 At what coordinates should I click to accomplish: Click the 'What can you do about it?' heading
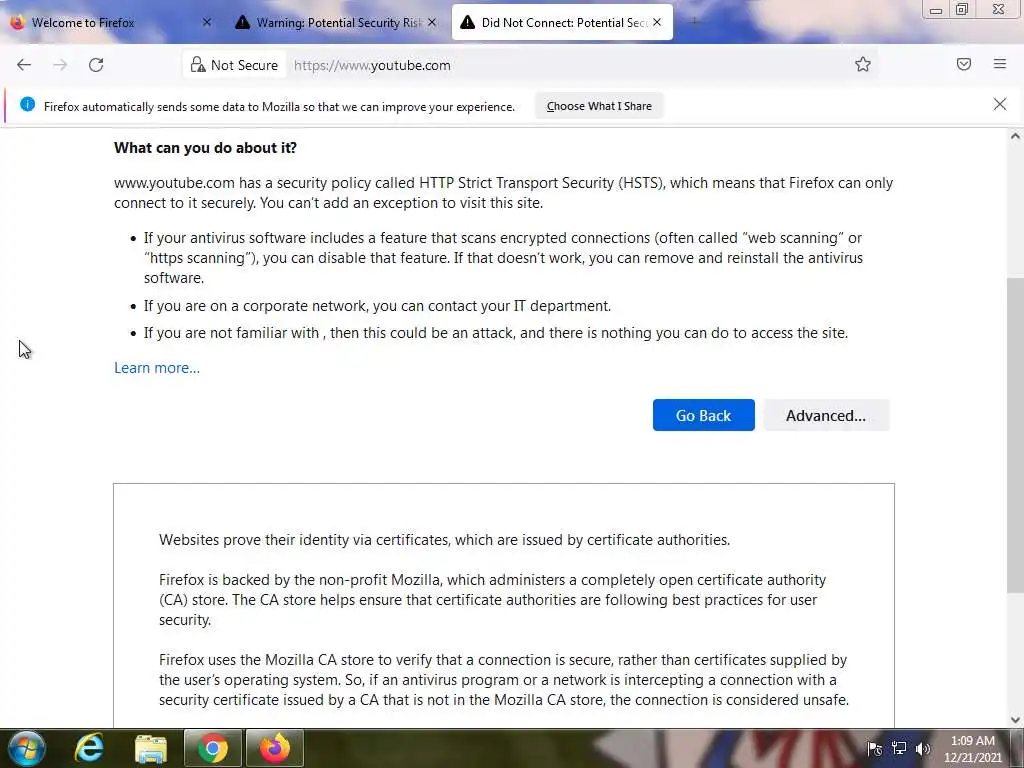point(205,148)
